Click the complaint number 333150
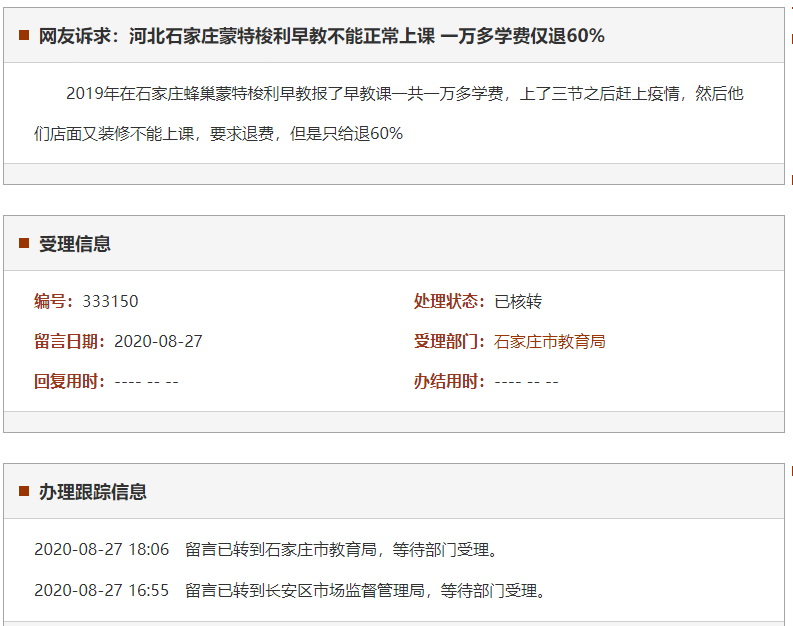793x626 pixels. 110,301
